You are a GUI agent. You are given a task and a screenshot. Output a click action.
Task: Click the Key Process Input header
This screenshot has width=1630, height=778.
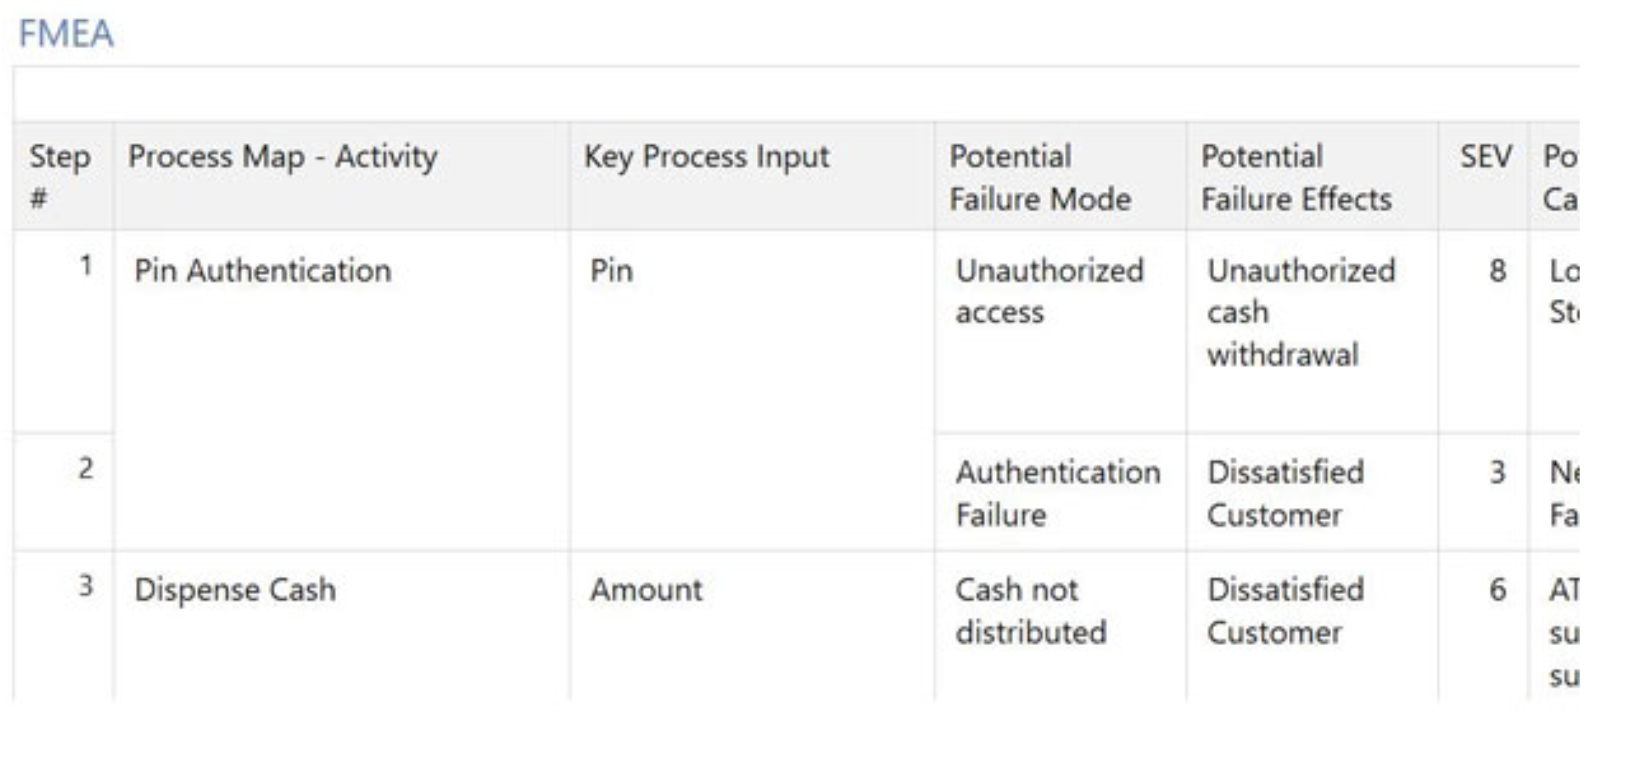[x=707, y=157]
